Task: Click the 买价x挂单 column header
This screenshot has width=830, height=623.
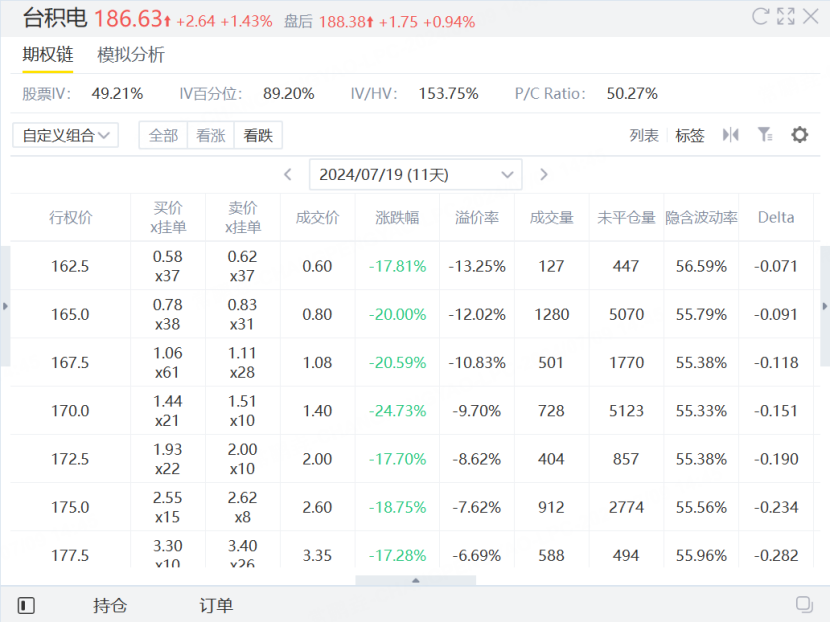Action: [x=168, y=218]
